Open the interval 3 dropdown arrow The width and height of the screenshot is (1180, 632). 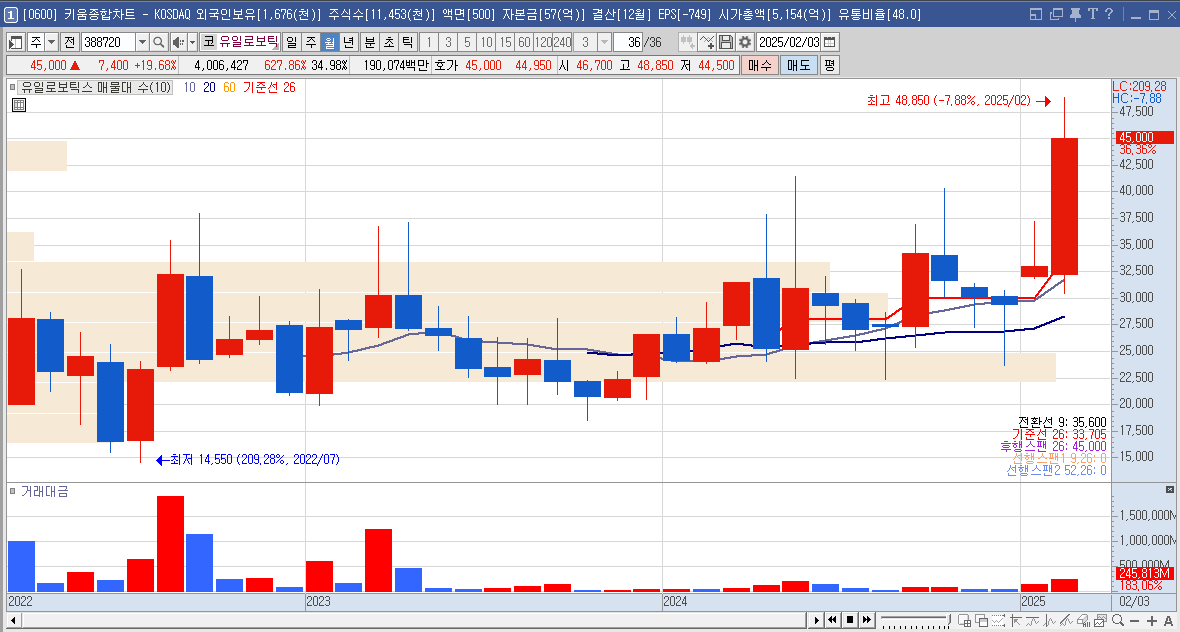click(604, 42)
